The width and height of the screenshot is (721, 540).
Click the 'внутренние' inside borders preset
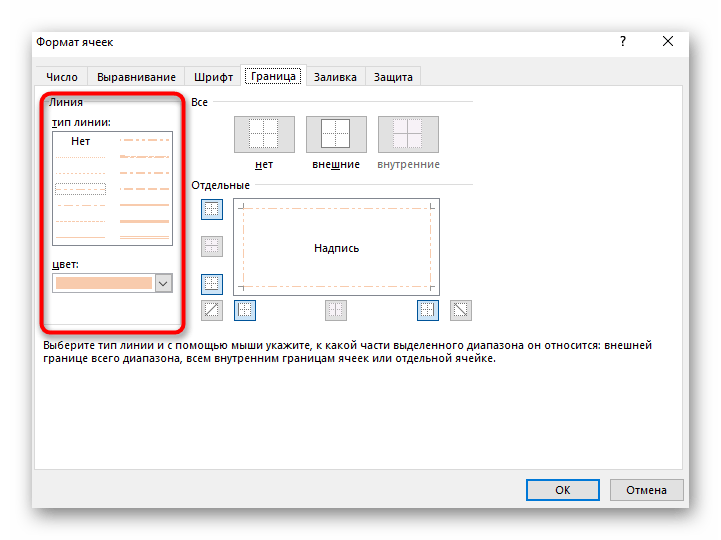pyautogui.click(x=408, y=134)
